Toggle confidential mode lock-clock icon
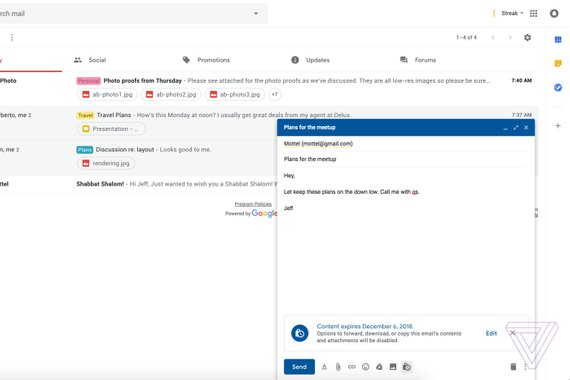This screenshot has width=570, height=380. click(x=407, y=367)
